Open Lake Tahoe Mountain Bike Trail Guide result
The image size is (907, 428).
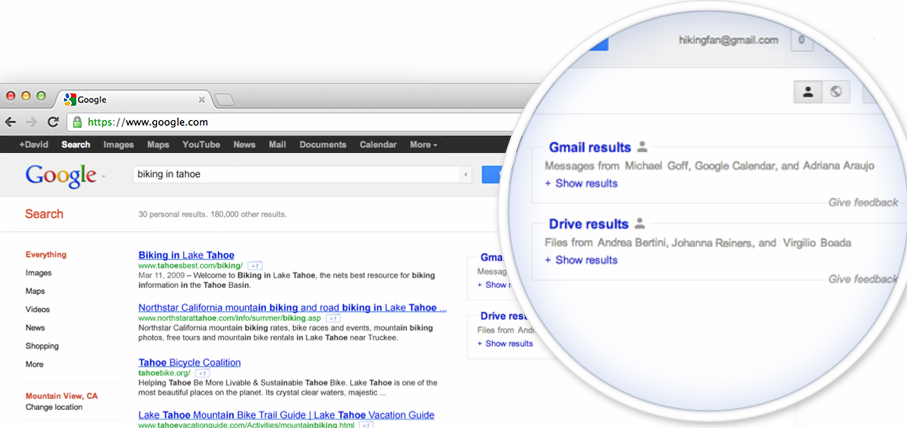tap(286, 415)
